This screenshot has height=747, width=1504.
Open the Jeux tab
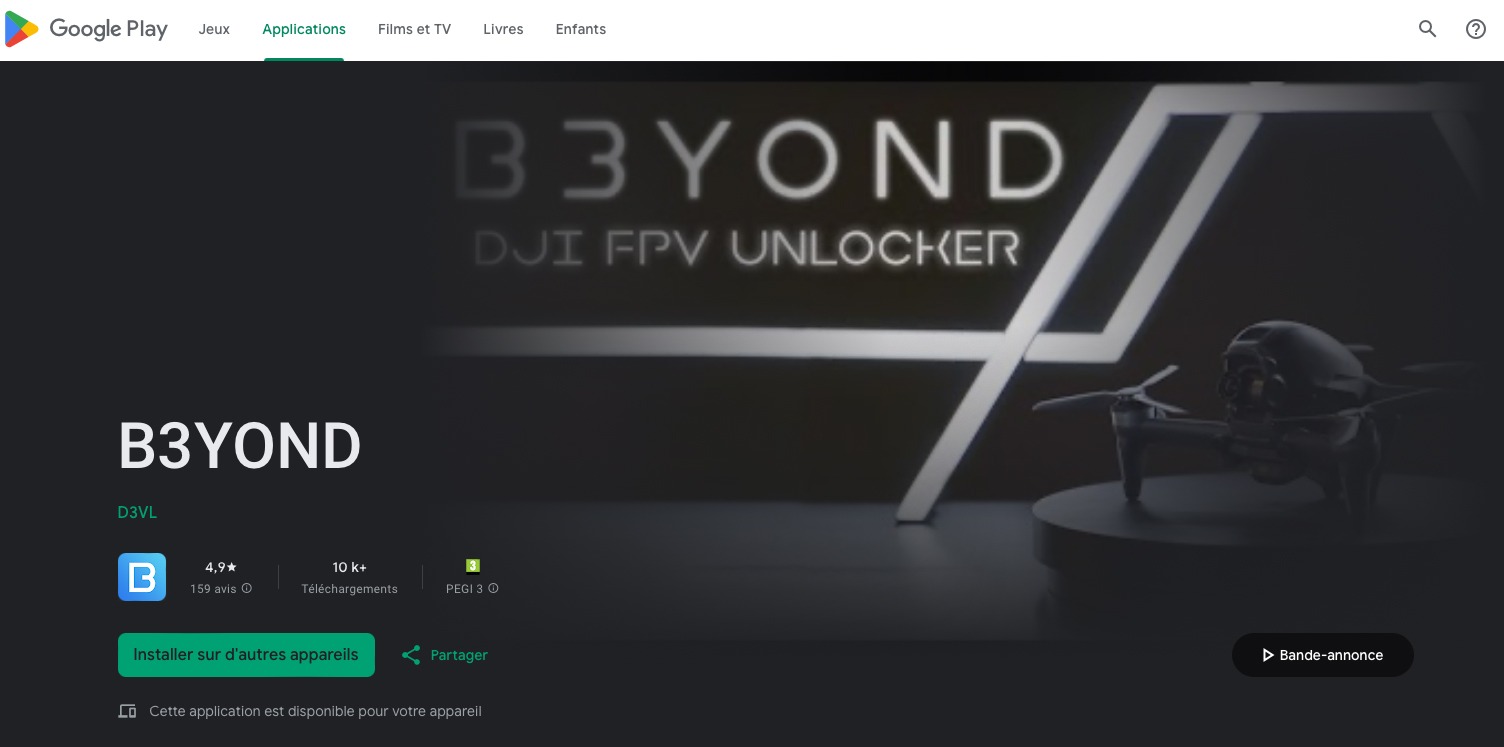tap(214, 29)
